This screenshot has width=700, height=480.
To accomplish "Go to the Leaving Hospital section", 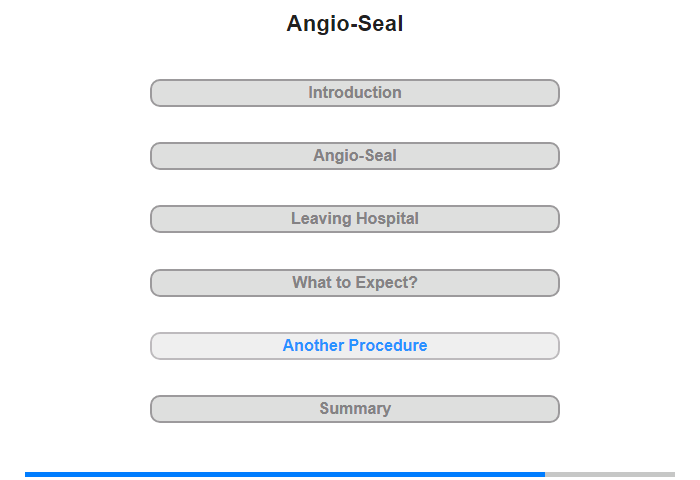I will coord(354,219).
